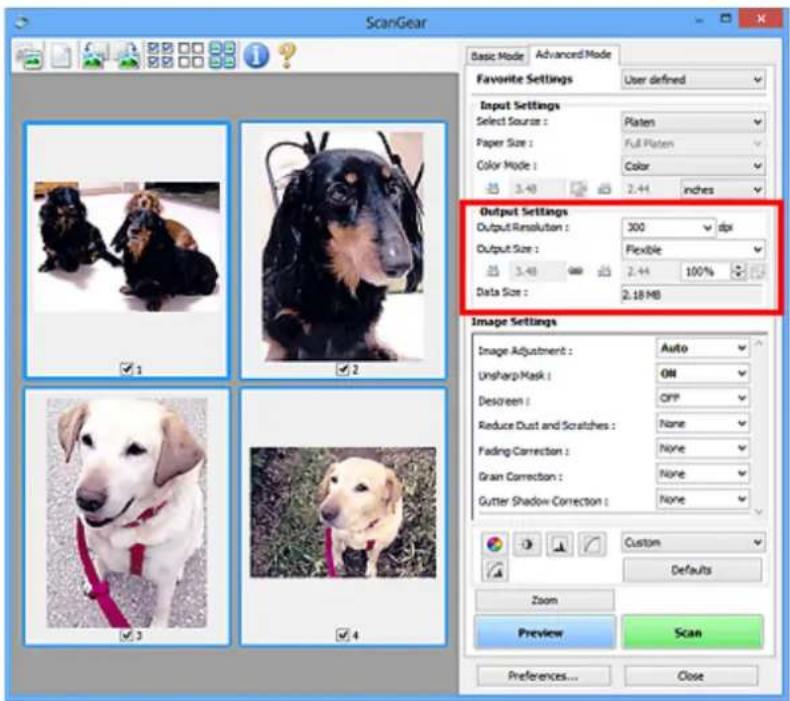Toggle the checkbox for image 4
790x701 pixels.
click(342, 635)
